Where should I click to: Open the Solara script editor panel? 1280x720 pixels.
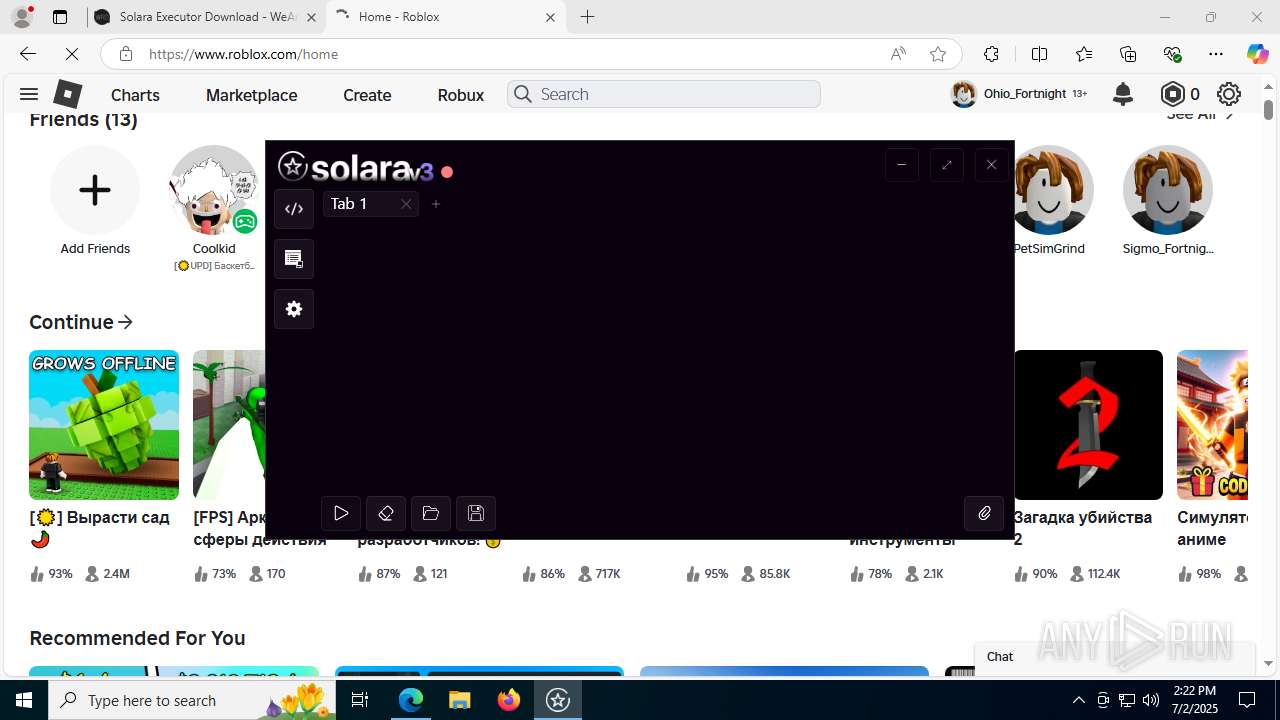pos(294,209)
